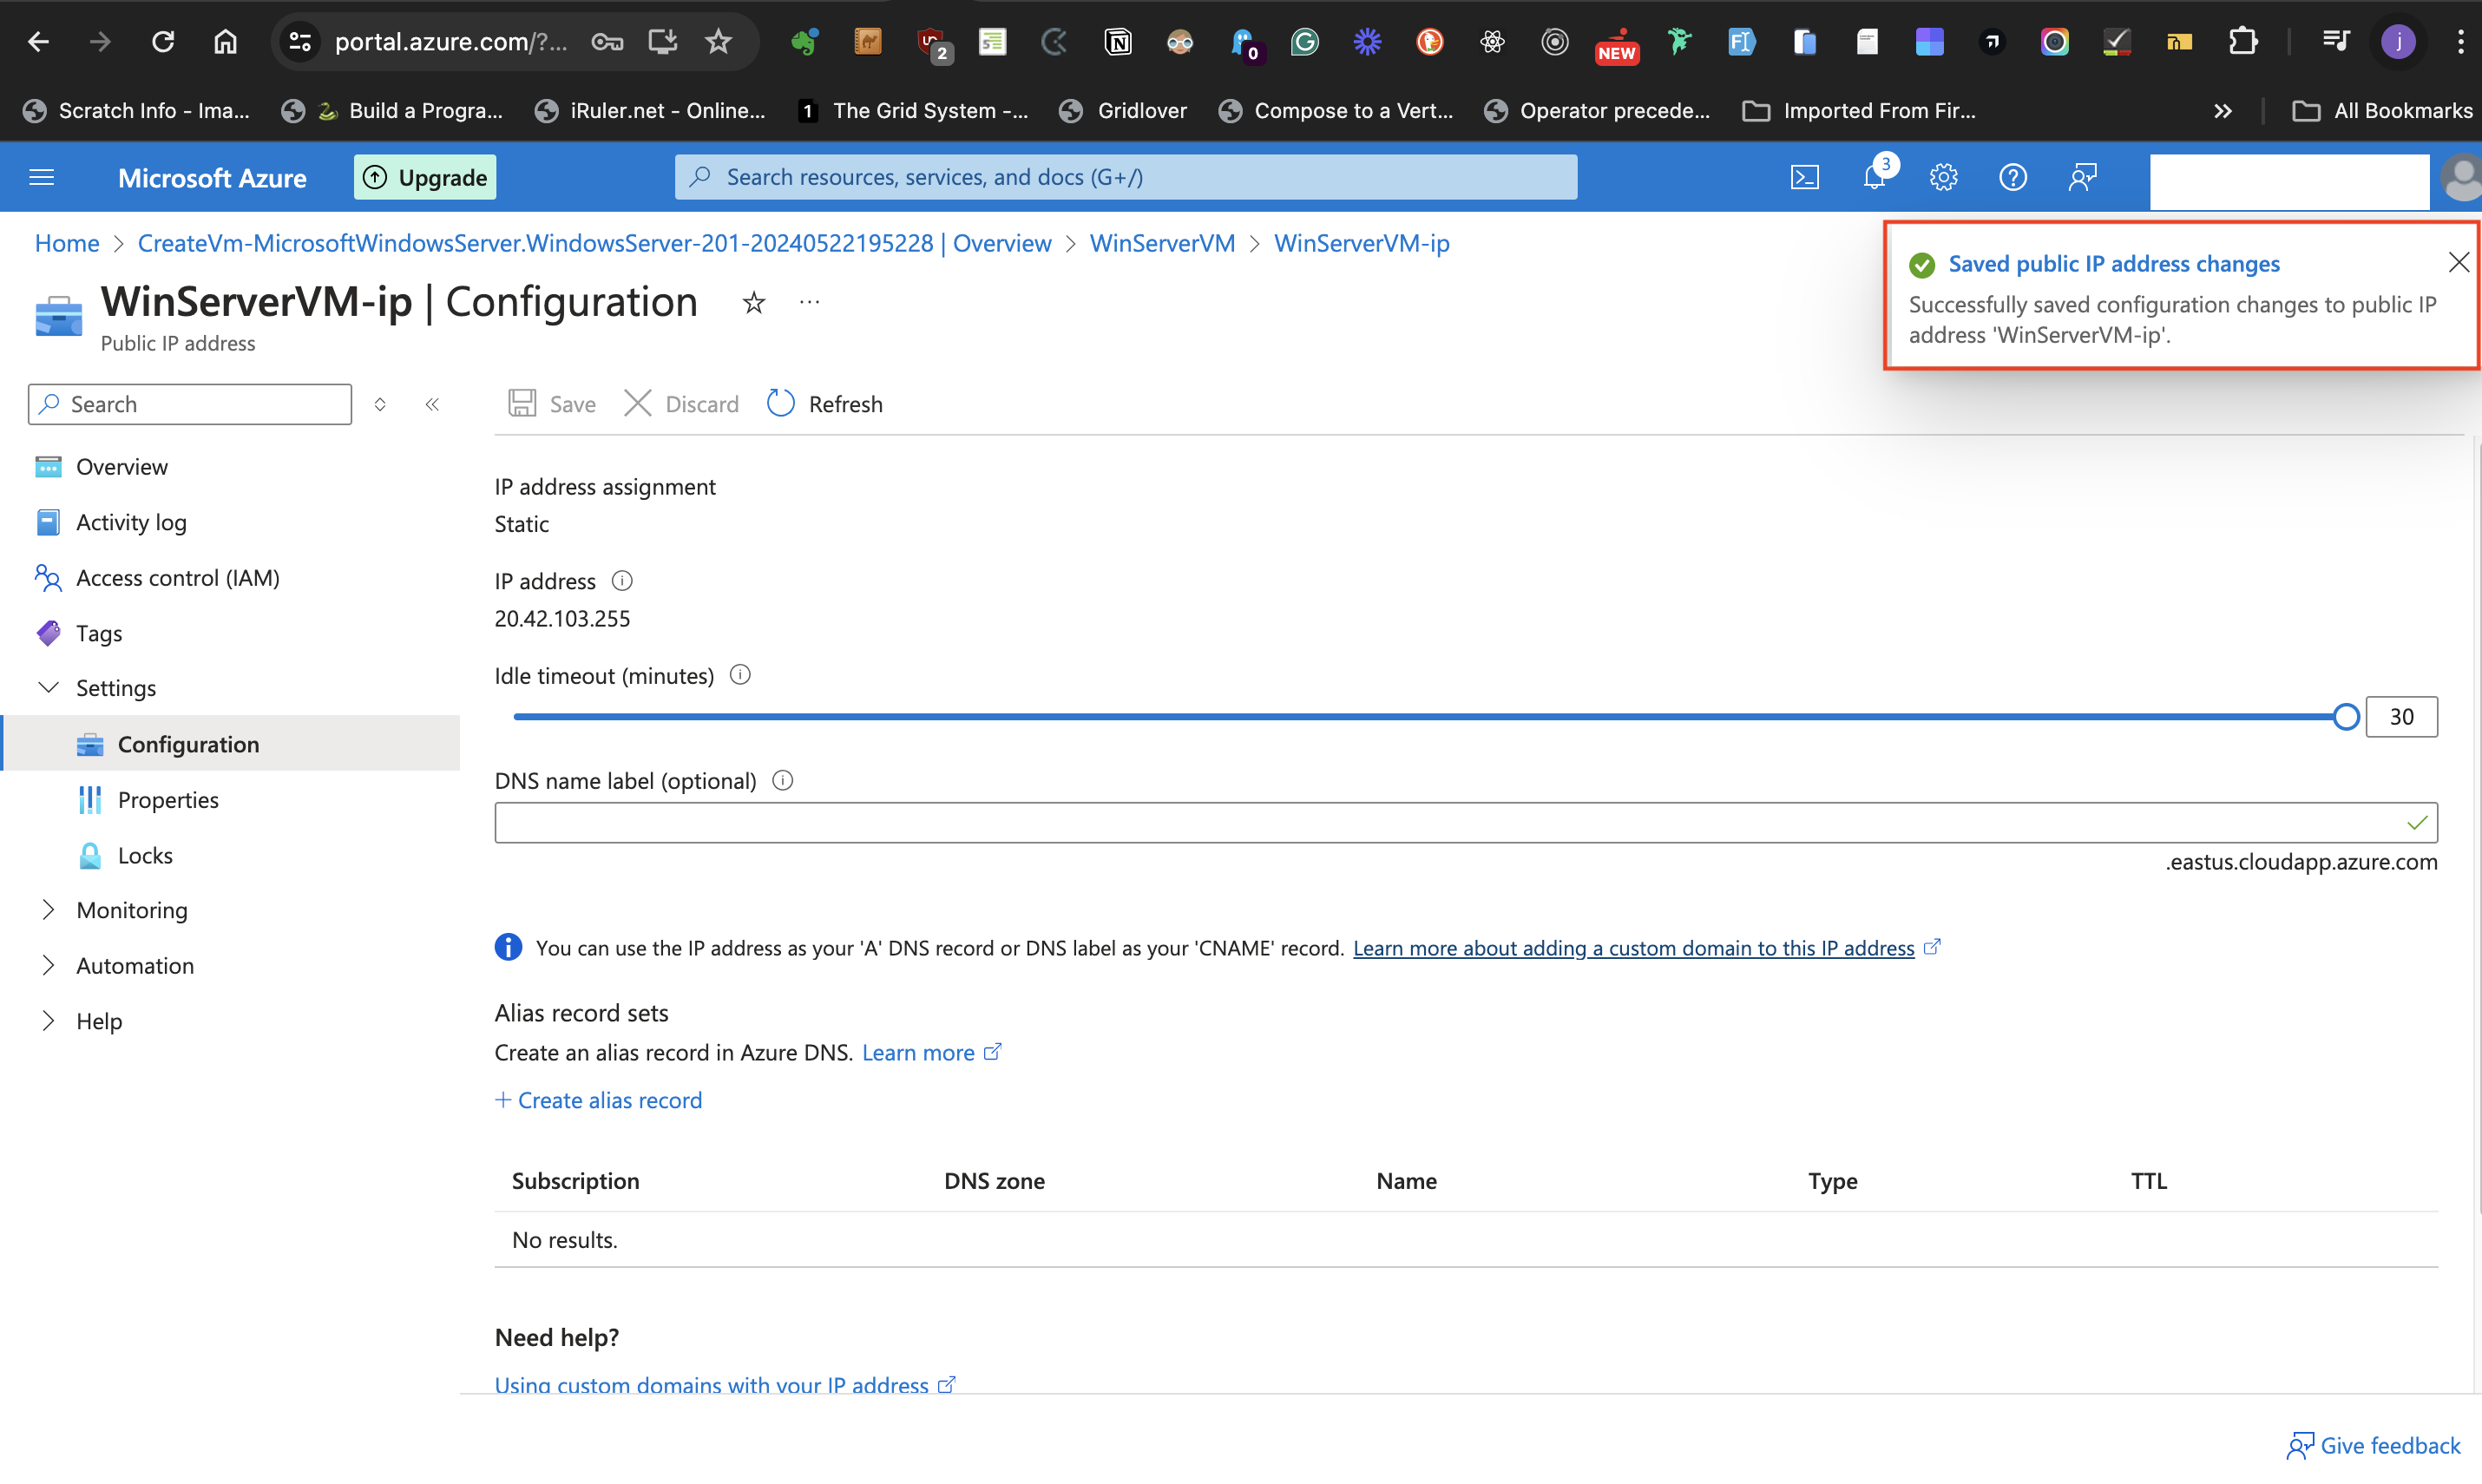Open the feedback icon in header
Viewport: 2482px width, 1484px height.
pyautogui.click(x=2082, y=177)
